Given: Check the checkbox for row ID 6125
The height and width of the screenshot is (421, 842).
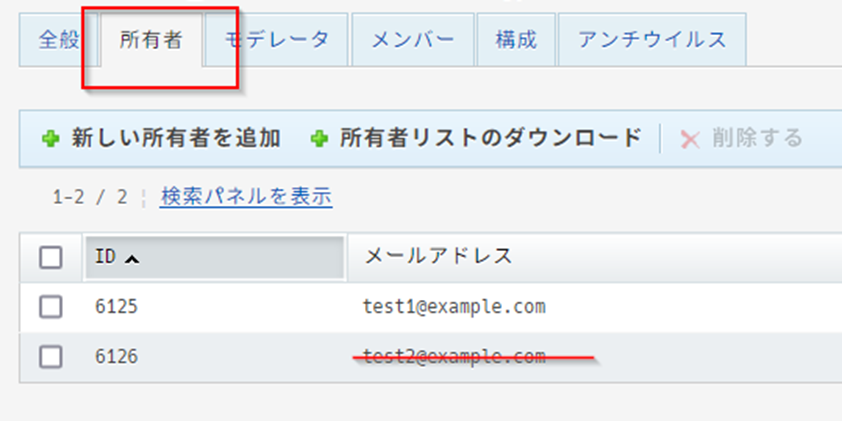Looking at the screenshot, I should click(x=51, y=307).
